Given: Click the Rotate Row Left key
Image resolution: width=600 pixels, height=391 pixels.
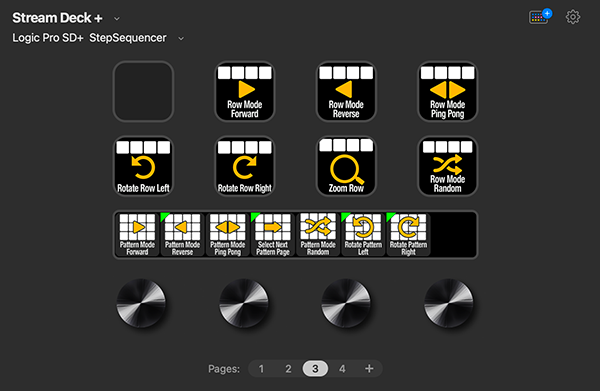Looking at the screenshot, I should (143, 166).
